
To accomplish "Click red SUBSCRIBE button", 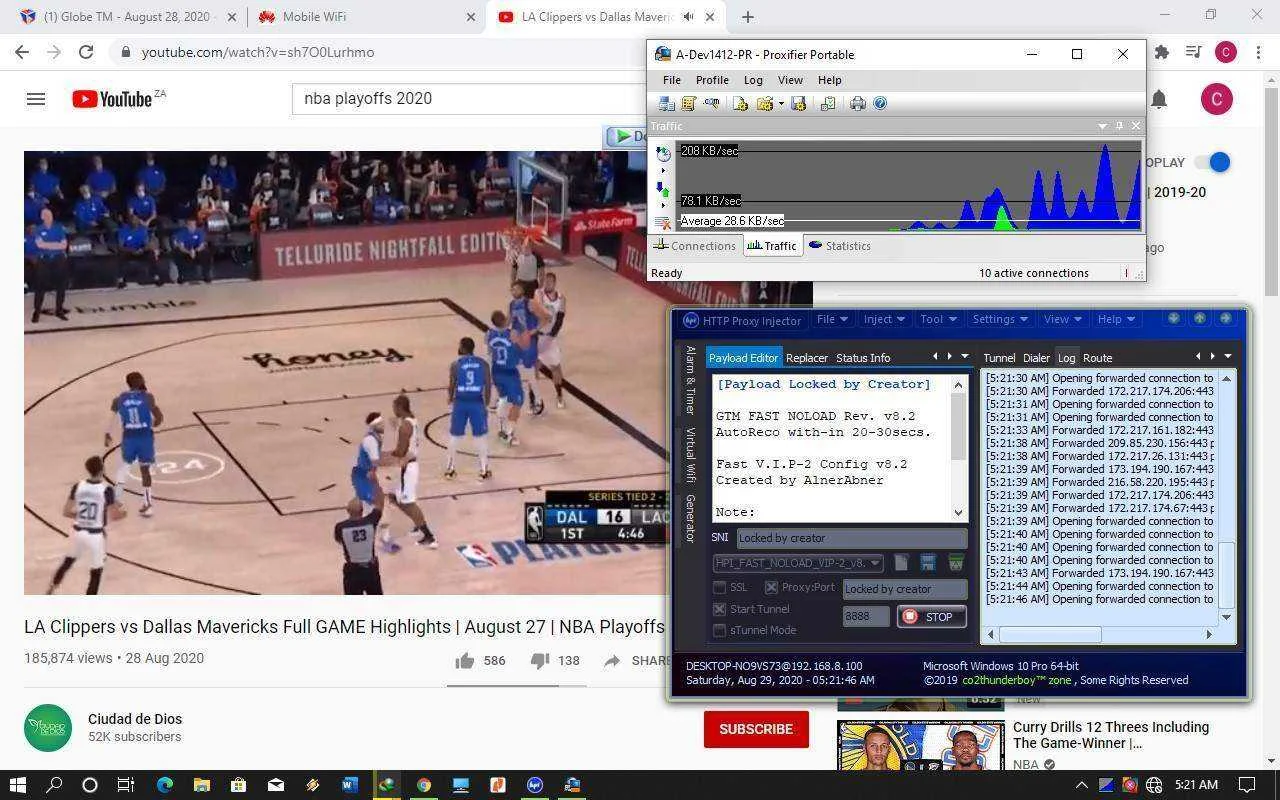I will pyautogui.click(x=756, y=729).
